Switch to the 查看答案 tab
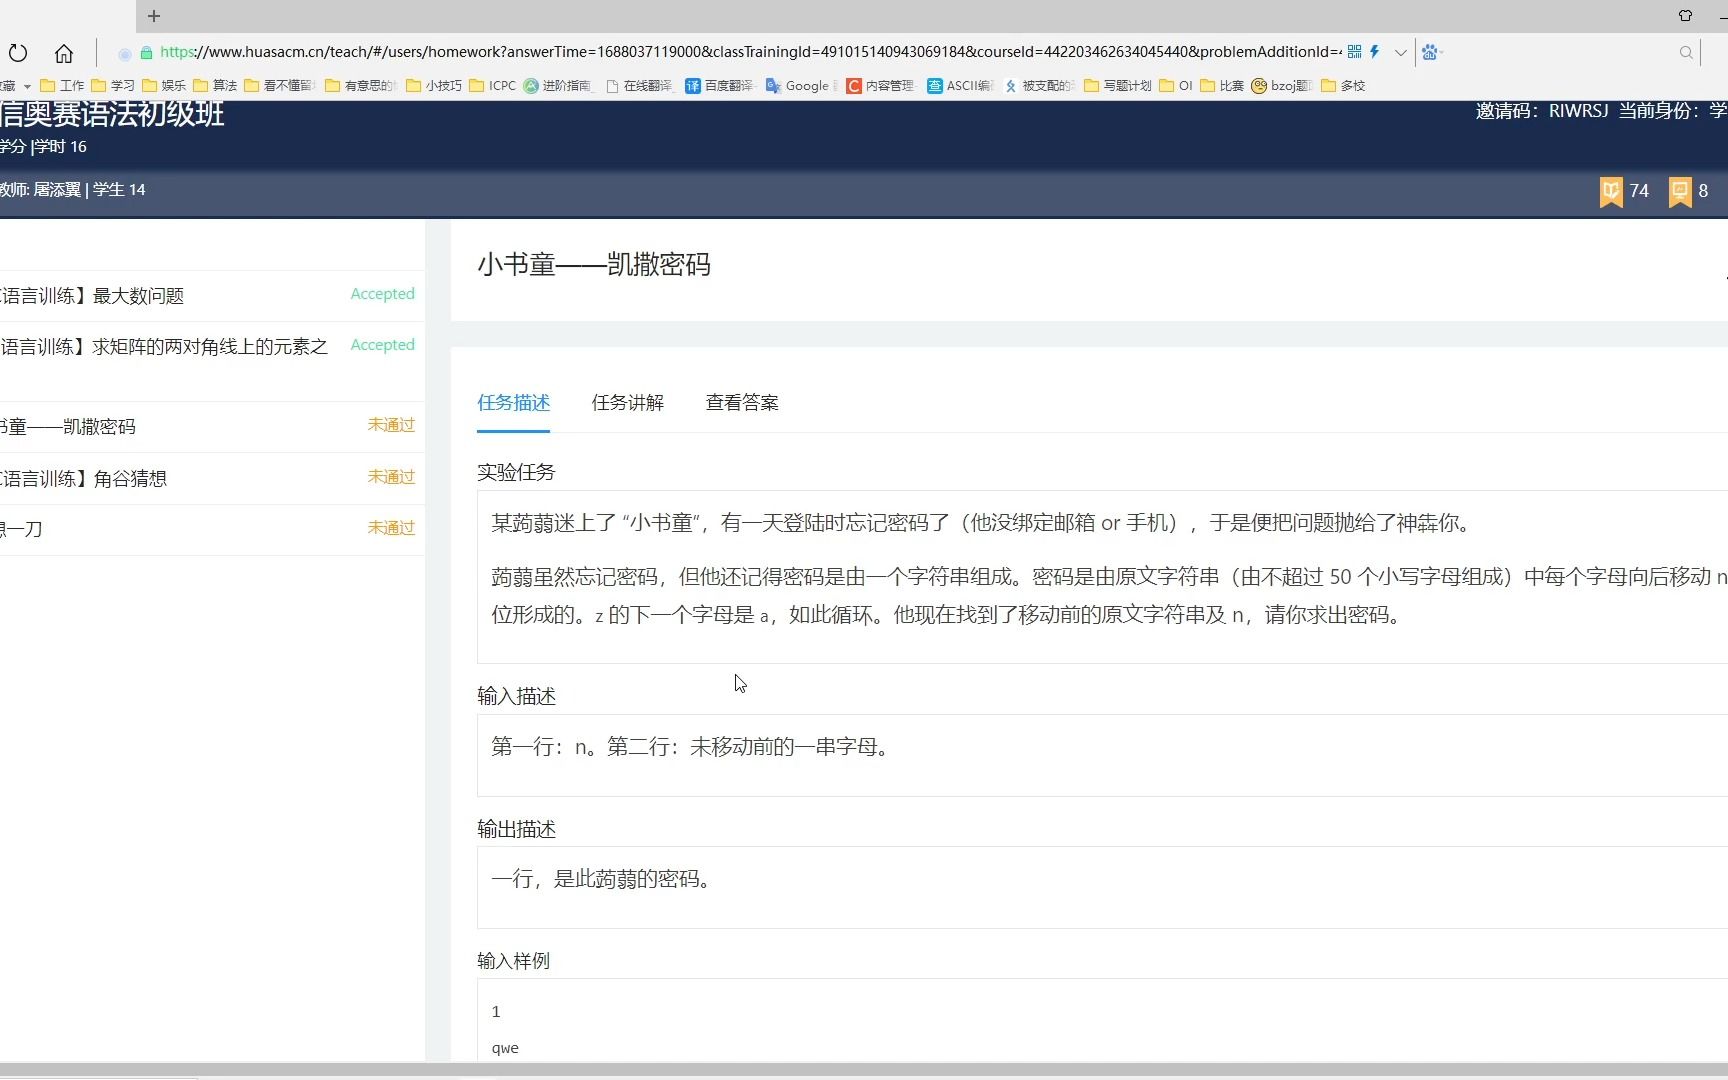 coord(742,403)
